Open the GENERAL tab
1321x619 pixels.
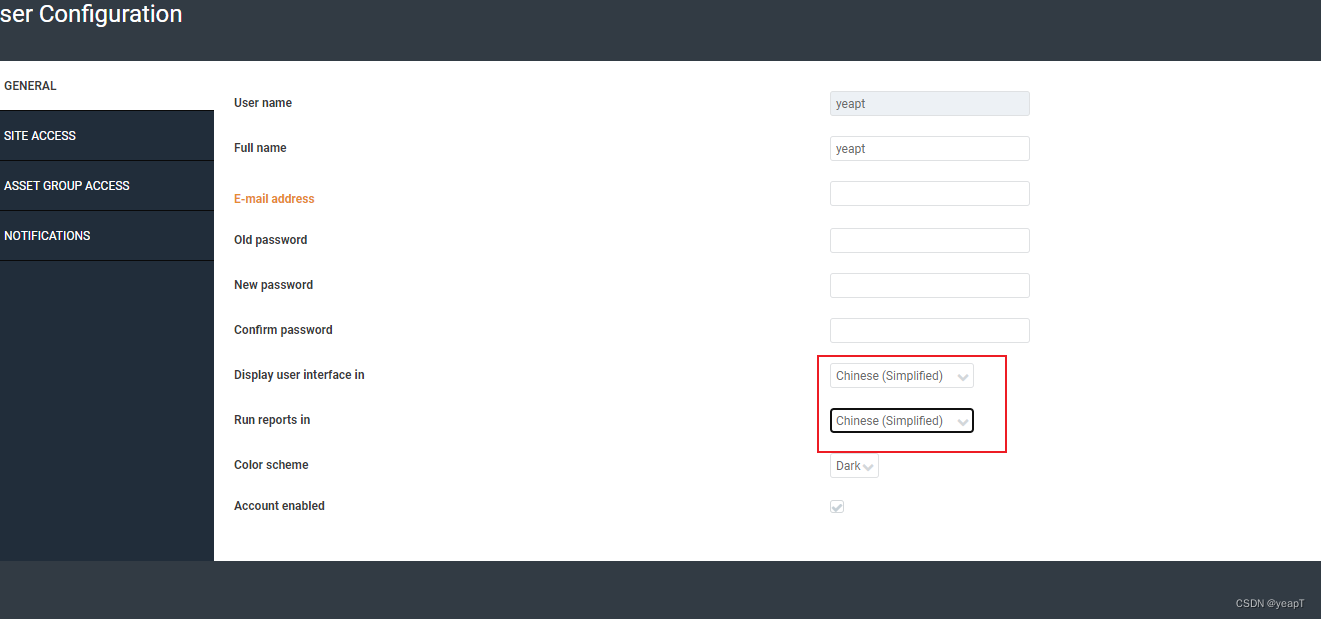[x=107, y=86]
